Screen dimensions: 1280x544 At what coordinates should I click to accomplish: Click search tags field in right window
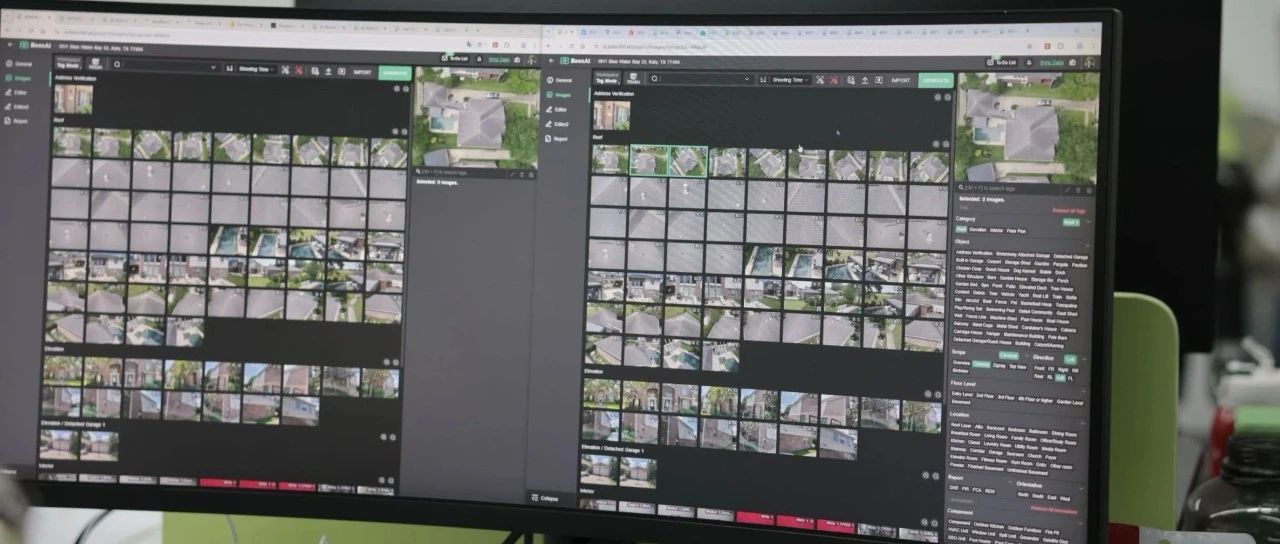(x=1008, y=189)
